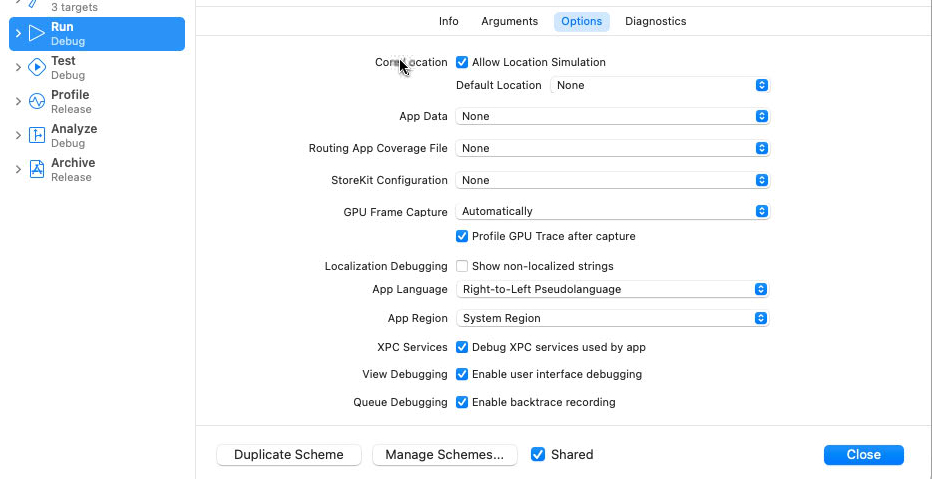Click the Duplicate Scheme button
Image resolution: width=932 pixels, height=479 pixels.
(x=288, y=455)
